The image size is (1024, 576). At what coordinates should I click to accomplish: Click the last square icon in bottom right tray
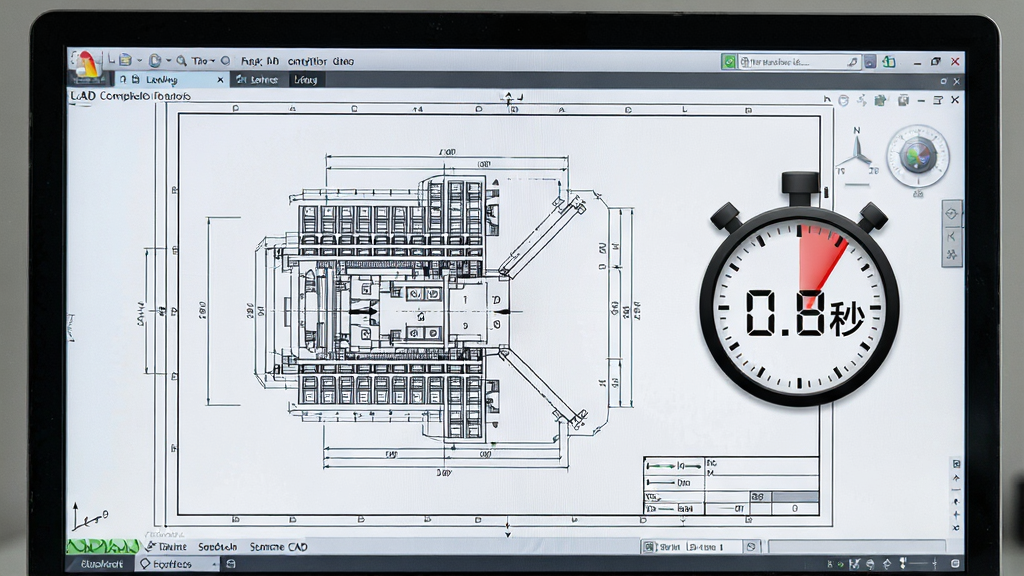(955, 563)
